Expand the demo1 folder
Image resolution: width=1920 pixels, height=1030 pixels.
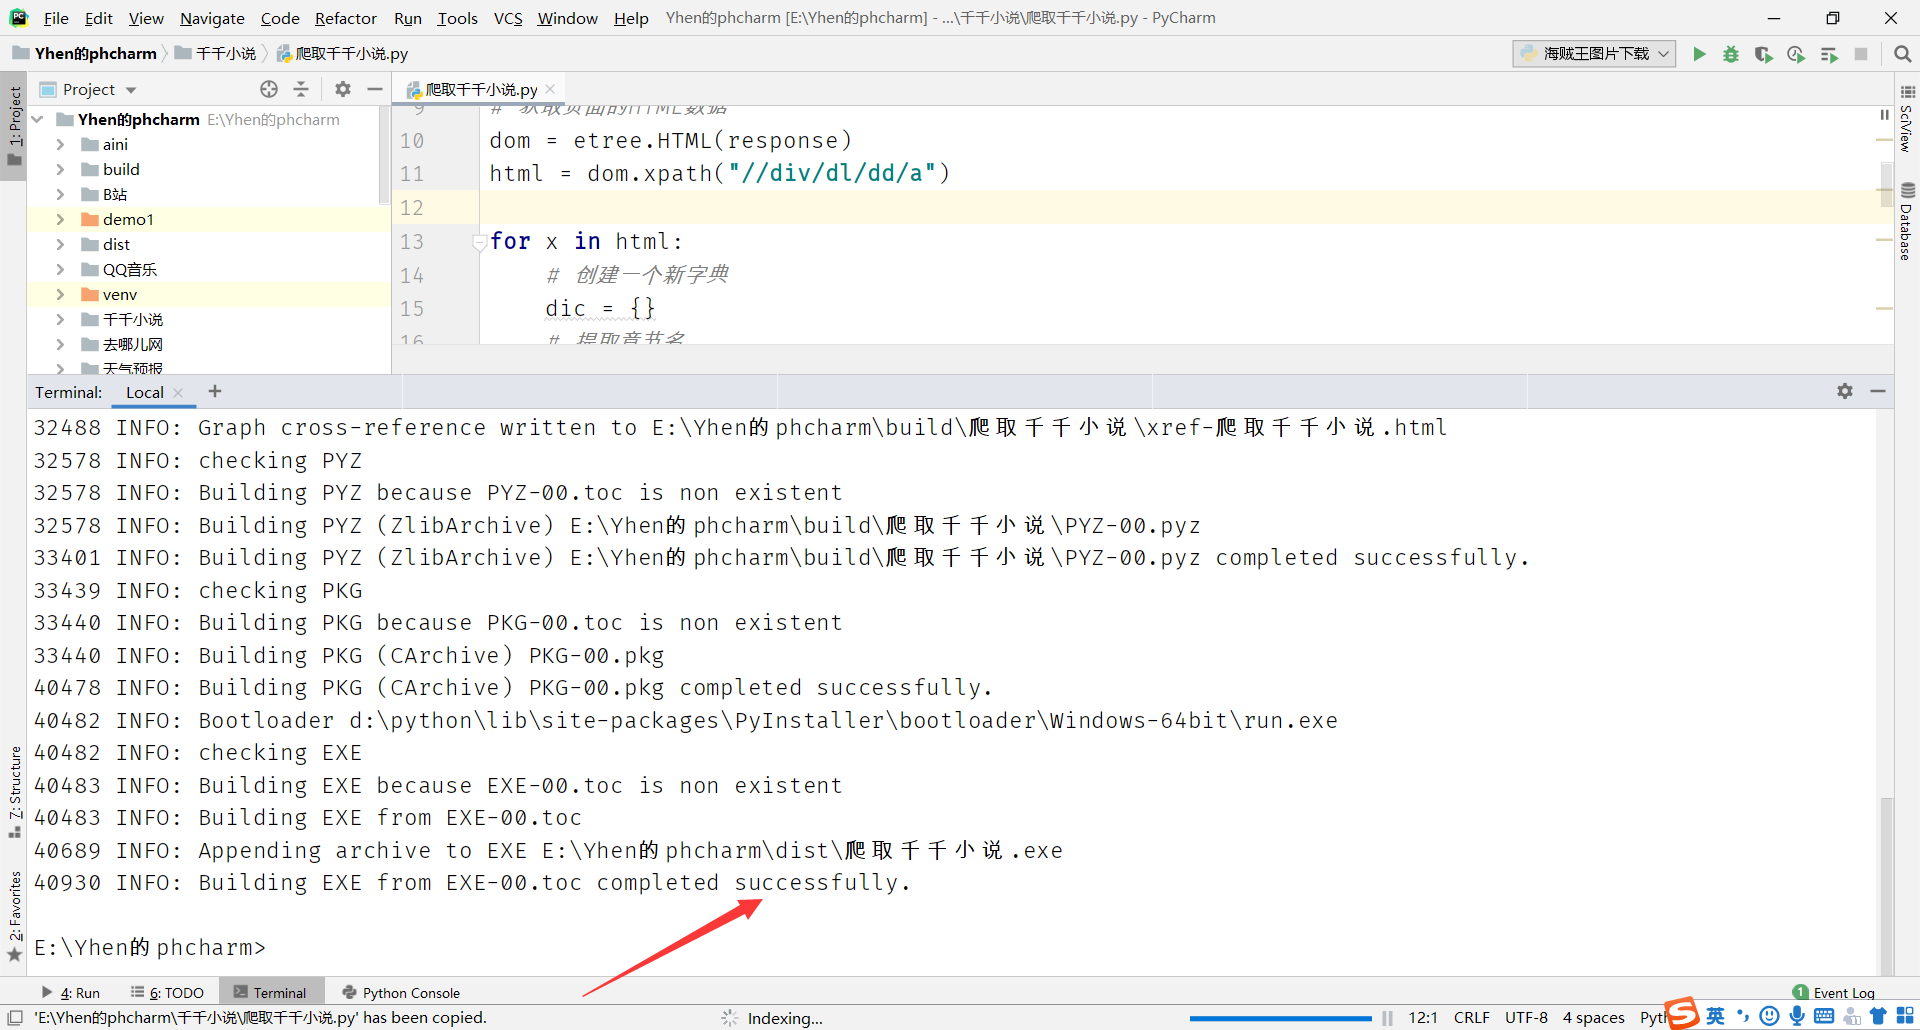(60, 219)
